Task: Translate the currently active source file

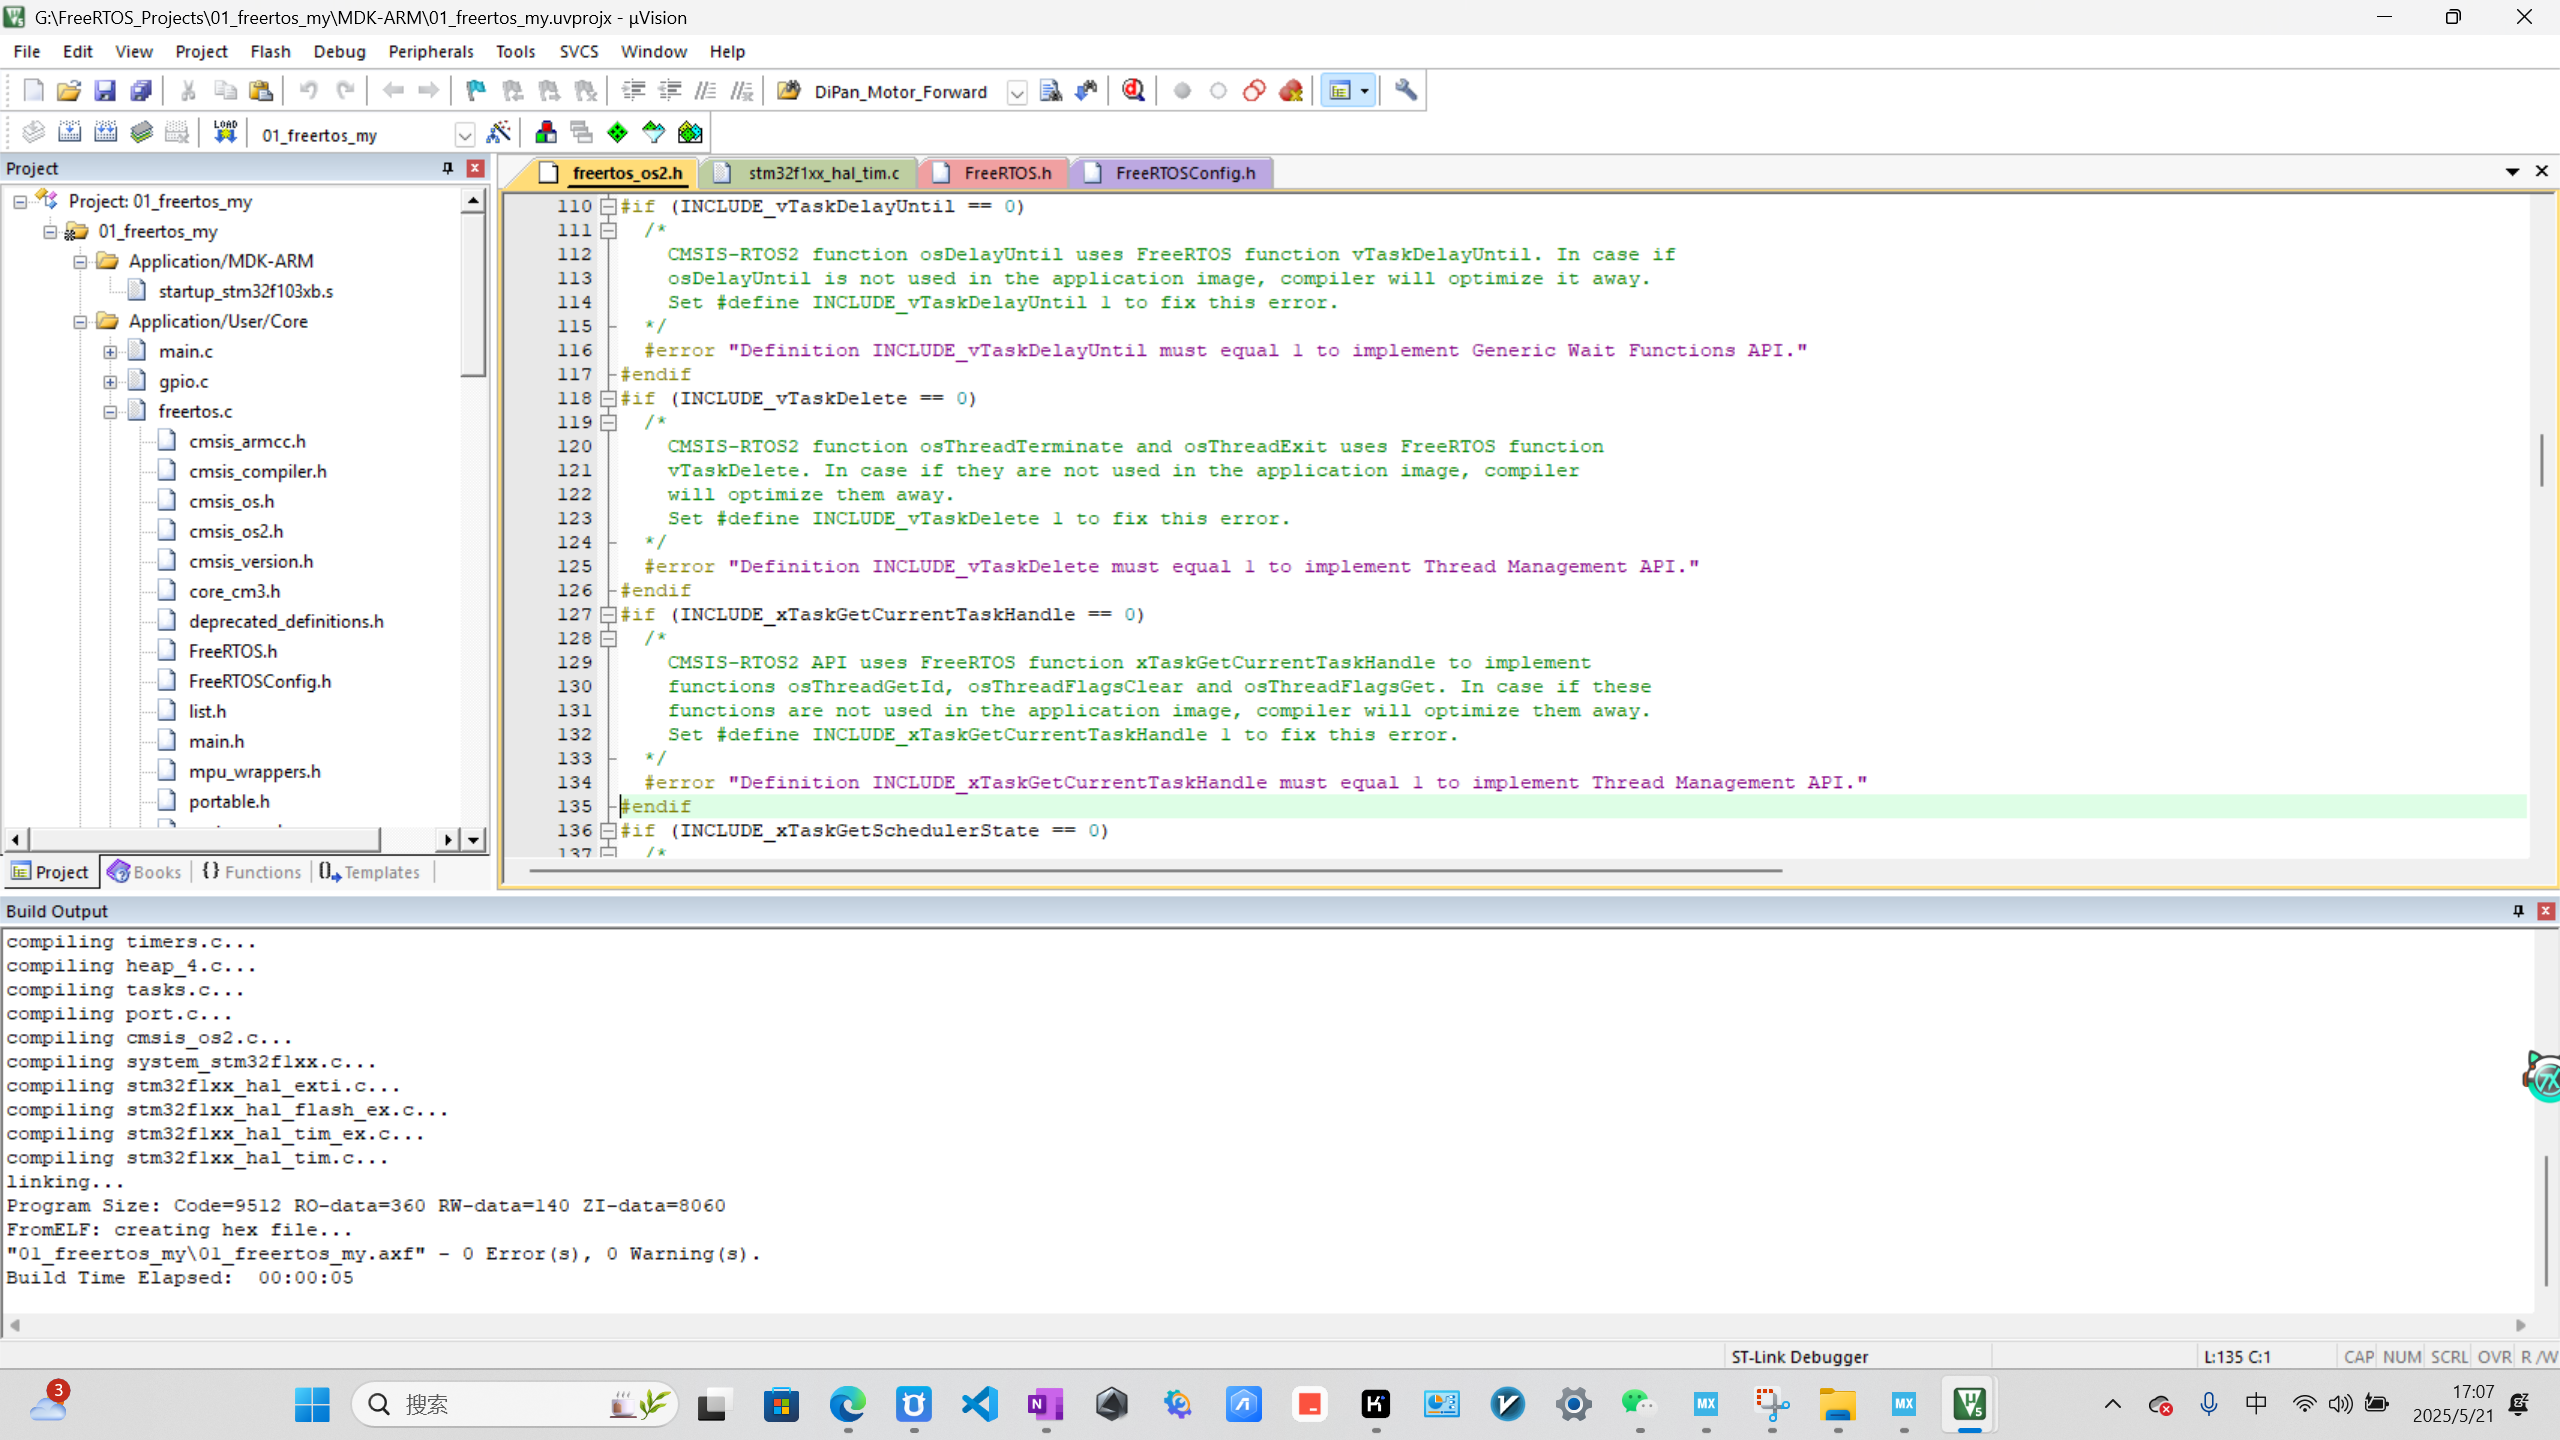Action: click(x=31, y=131)
